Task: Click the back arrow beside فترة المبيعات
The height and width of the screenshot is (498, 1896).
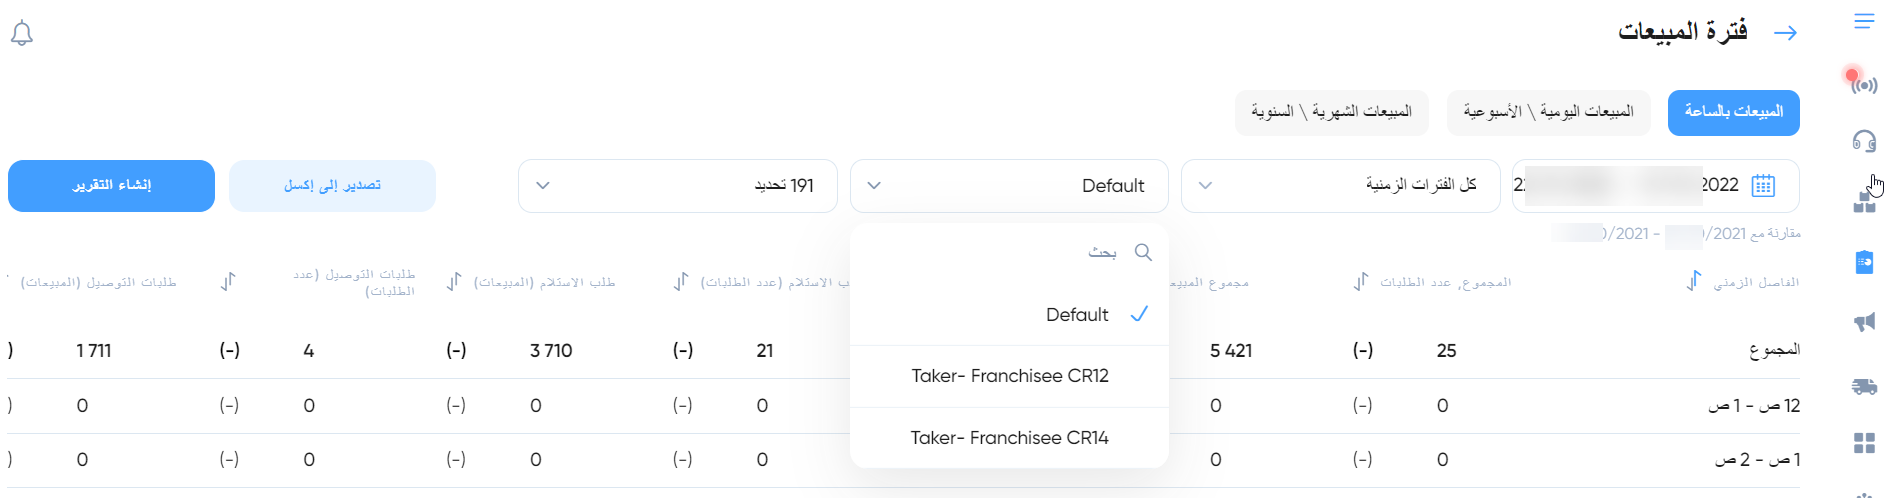Action: point(1785,33)
